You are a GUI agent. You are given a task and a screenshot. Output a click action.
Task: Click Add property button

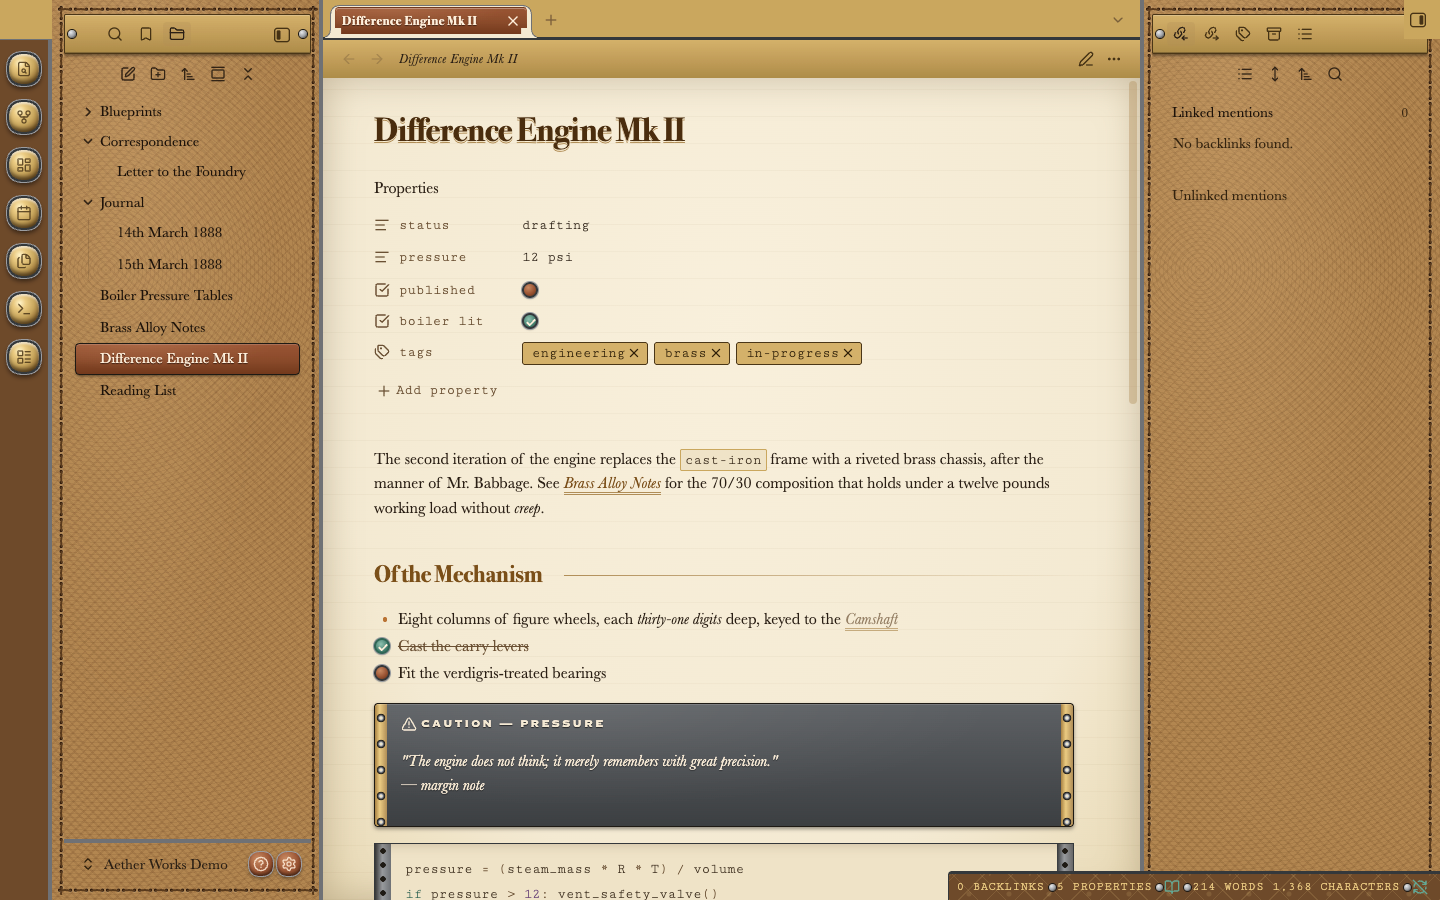coord(437,390)
